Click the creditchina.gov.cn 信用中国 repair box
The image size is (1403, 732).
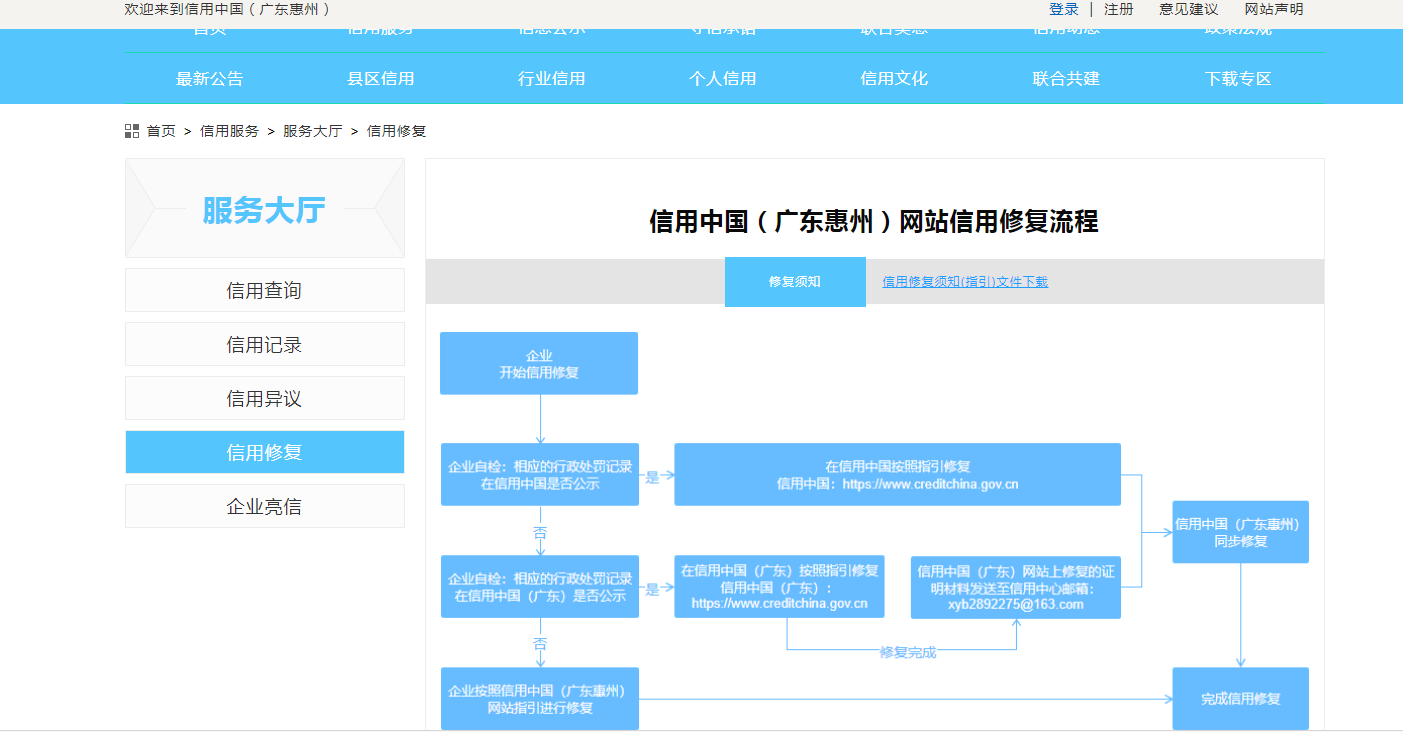point(897,474)
